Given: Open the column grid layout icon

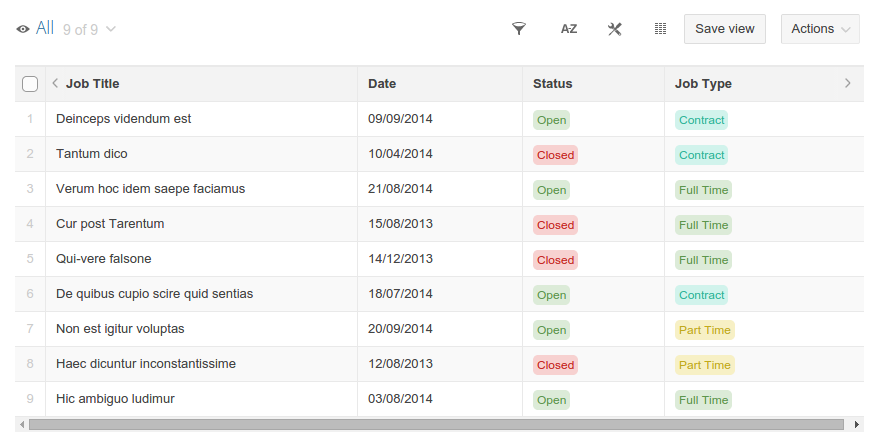Looking at the screenshot, I should pos(660,29).
